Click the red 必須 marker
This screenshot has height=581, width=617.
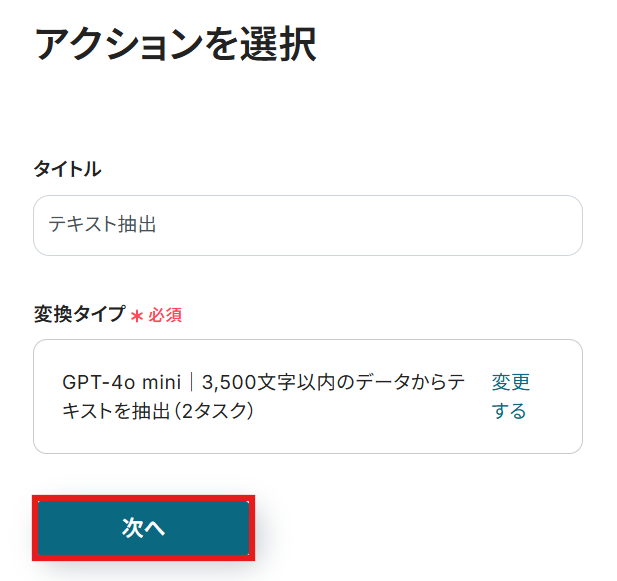pos(165,315)
